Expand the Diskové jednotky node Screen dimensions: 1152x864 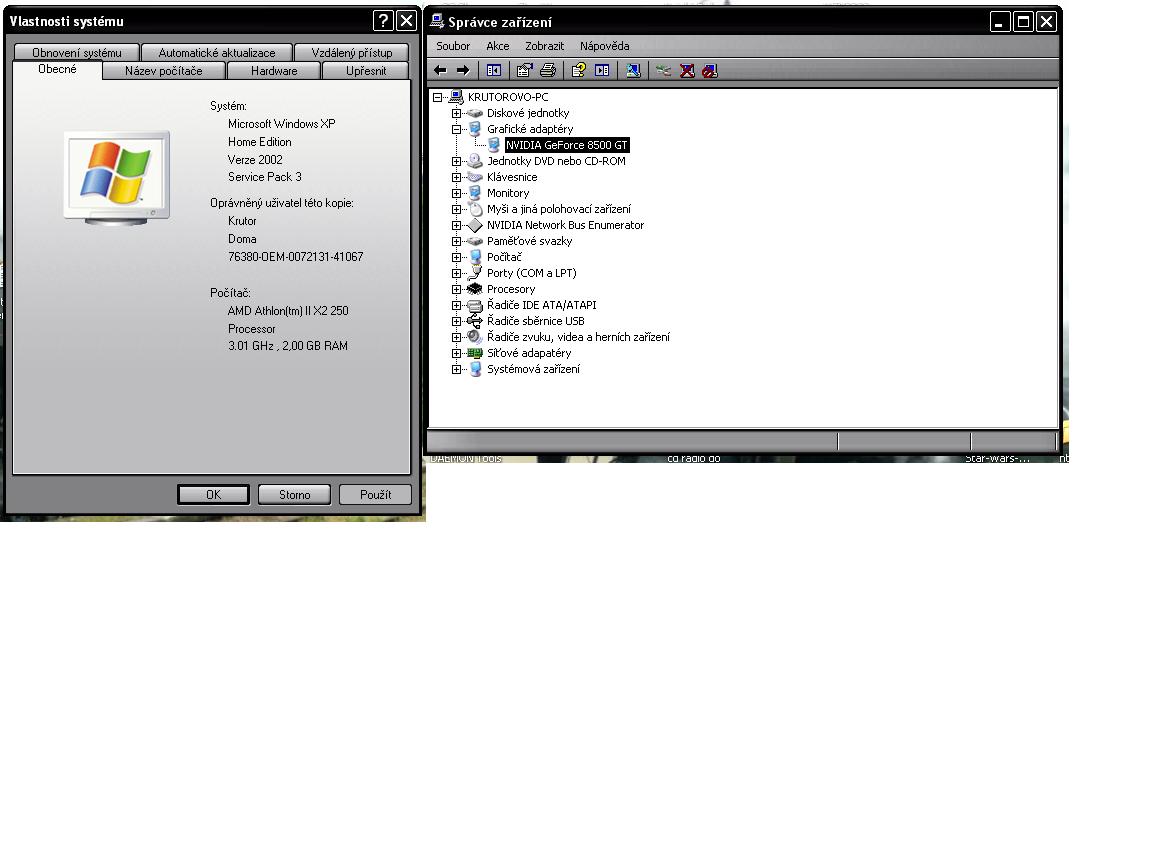(456, 113)
